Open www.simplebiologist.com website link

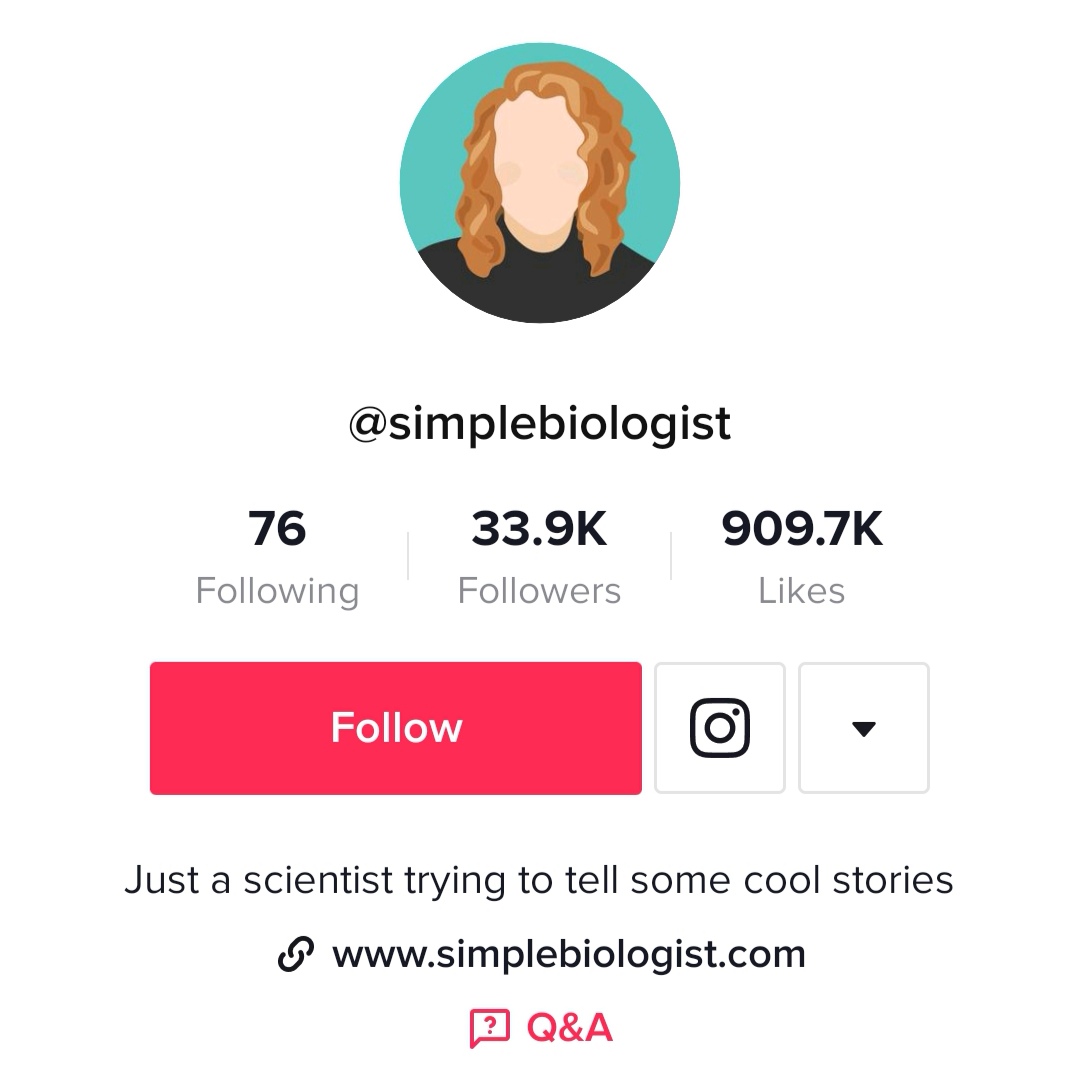pyautogui.click(x=571, y=953)
